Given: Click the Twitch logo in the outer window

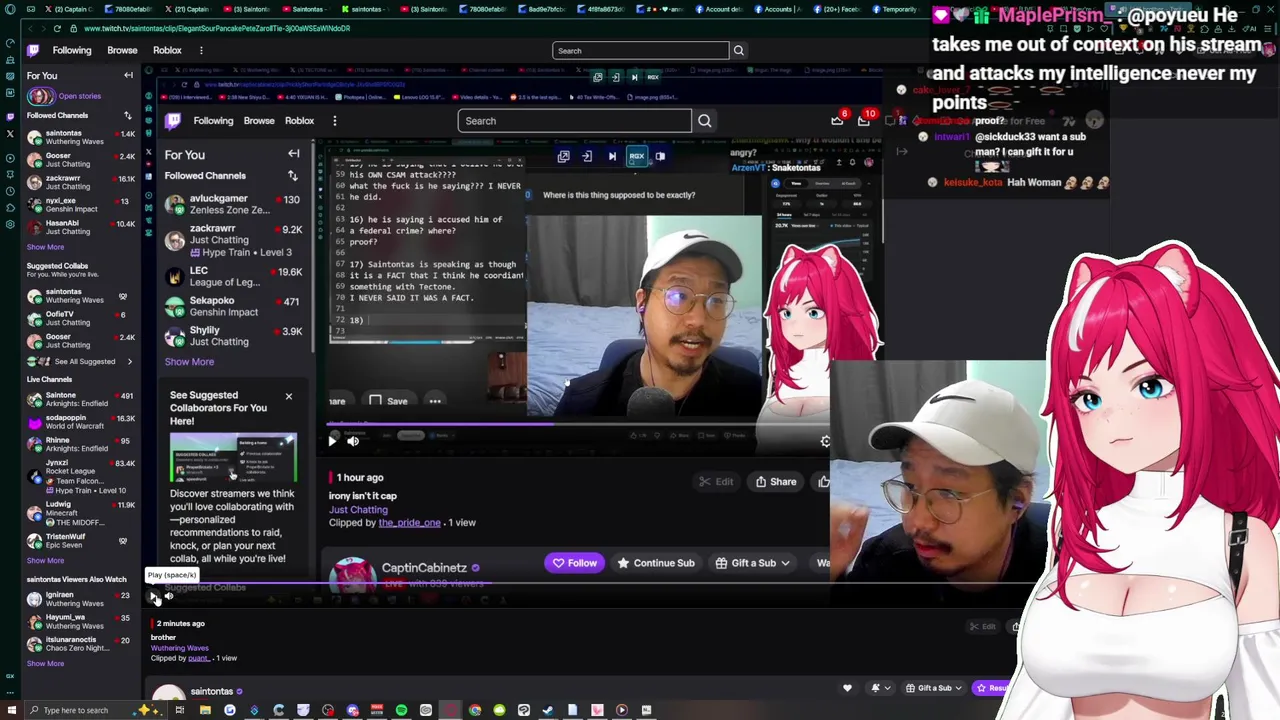Looking at the screenshot, I should [33, 50].
